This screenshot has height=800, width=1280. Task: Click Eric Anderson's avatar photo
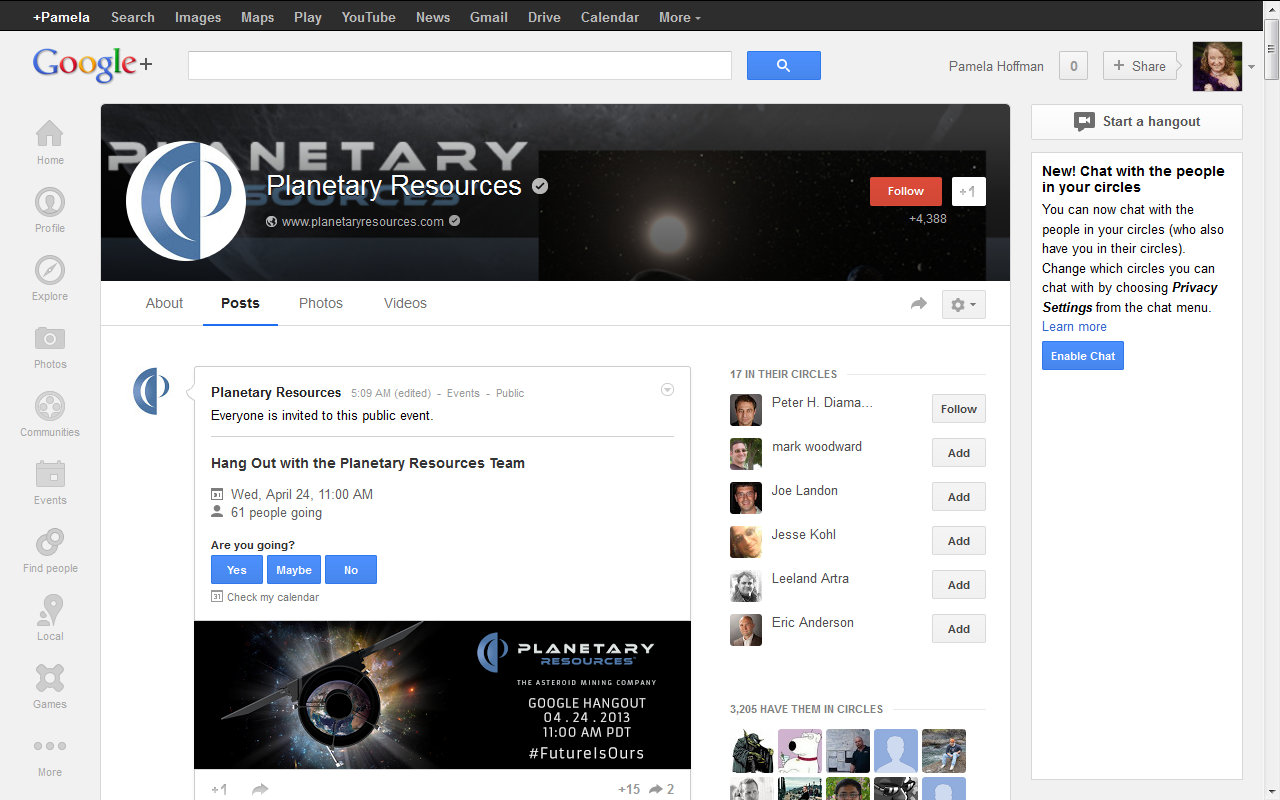coord(746,630)
